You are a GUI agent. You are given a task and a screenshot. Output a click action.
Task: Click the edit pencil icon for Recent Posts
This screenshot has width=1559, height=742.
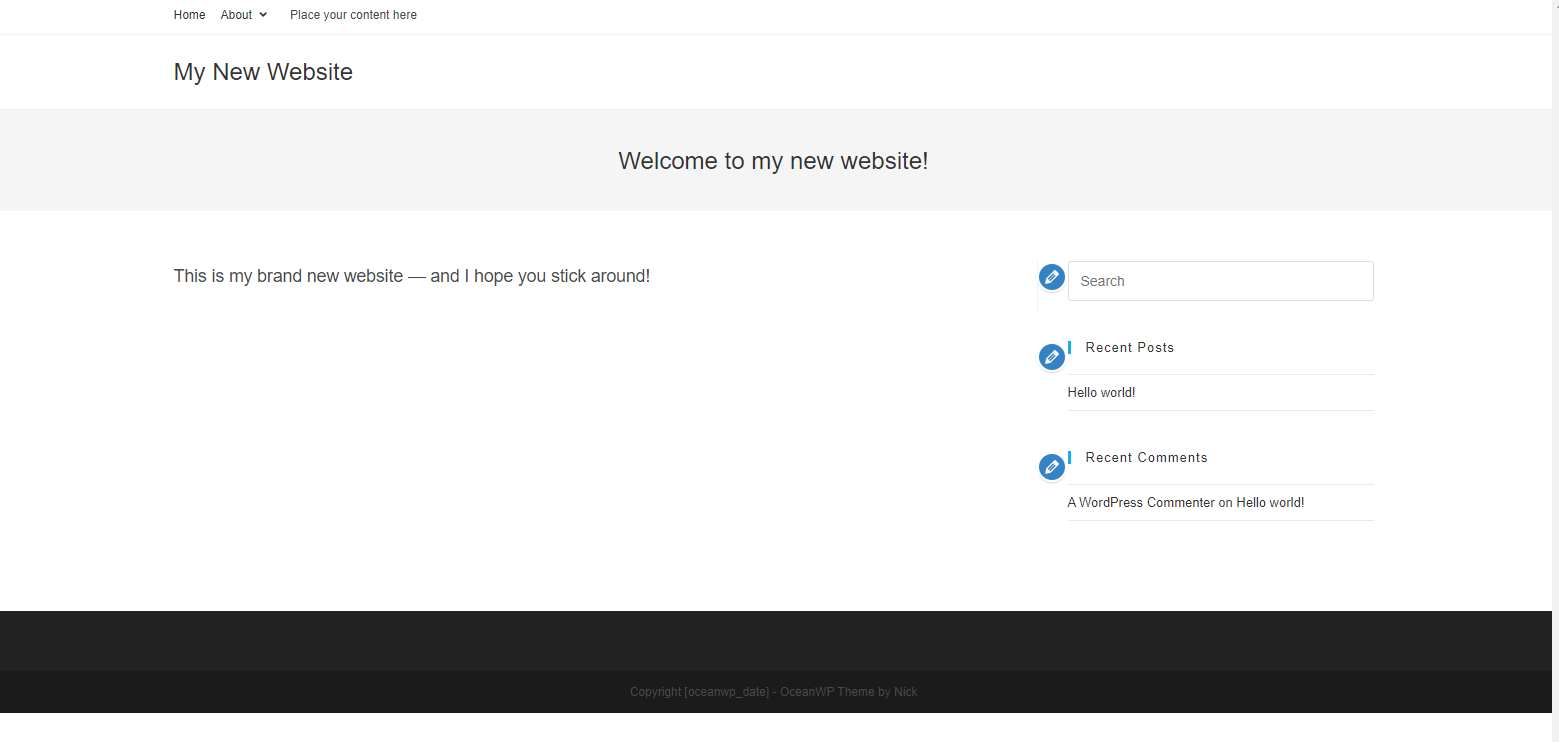[x=1051, y=356]
